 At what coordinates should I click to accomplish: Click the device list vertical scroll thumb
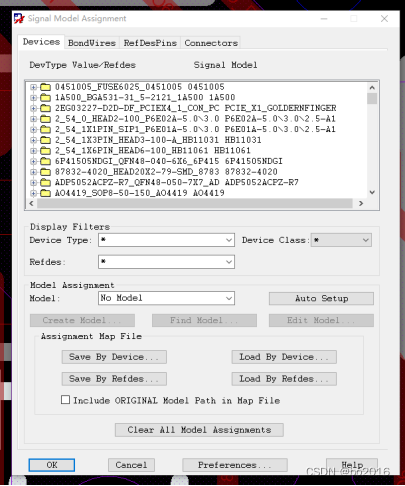(x=372, y=99)
